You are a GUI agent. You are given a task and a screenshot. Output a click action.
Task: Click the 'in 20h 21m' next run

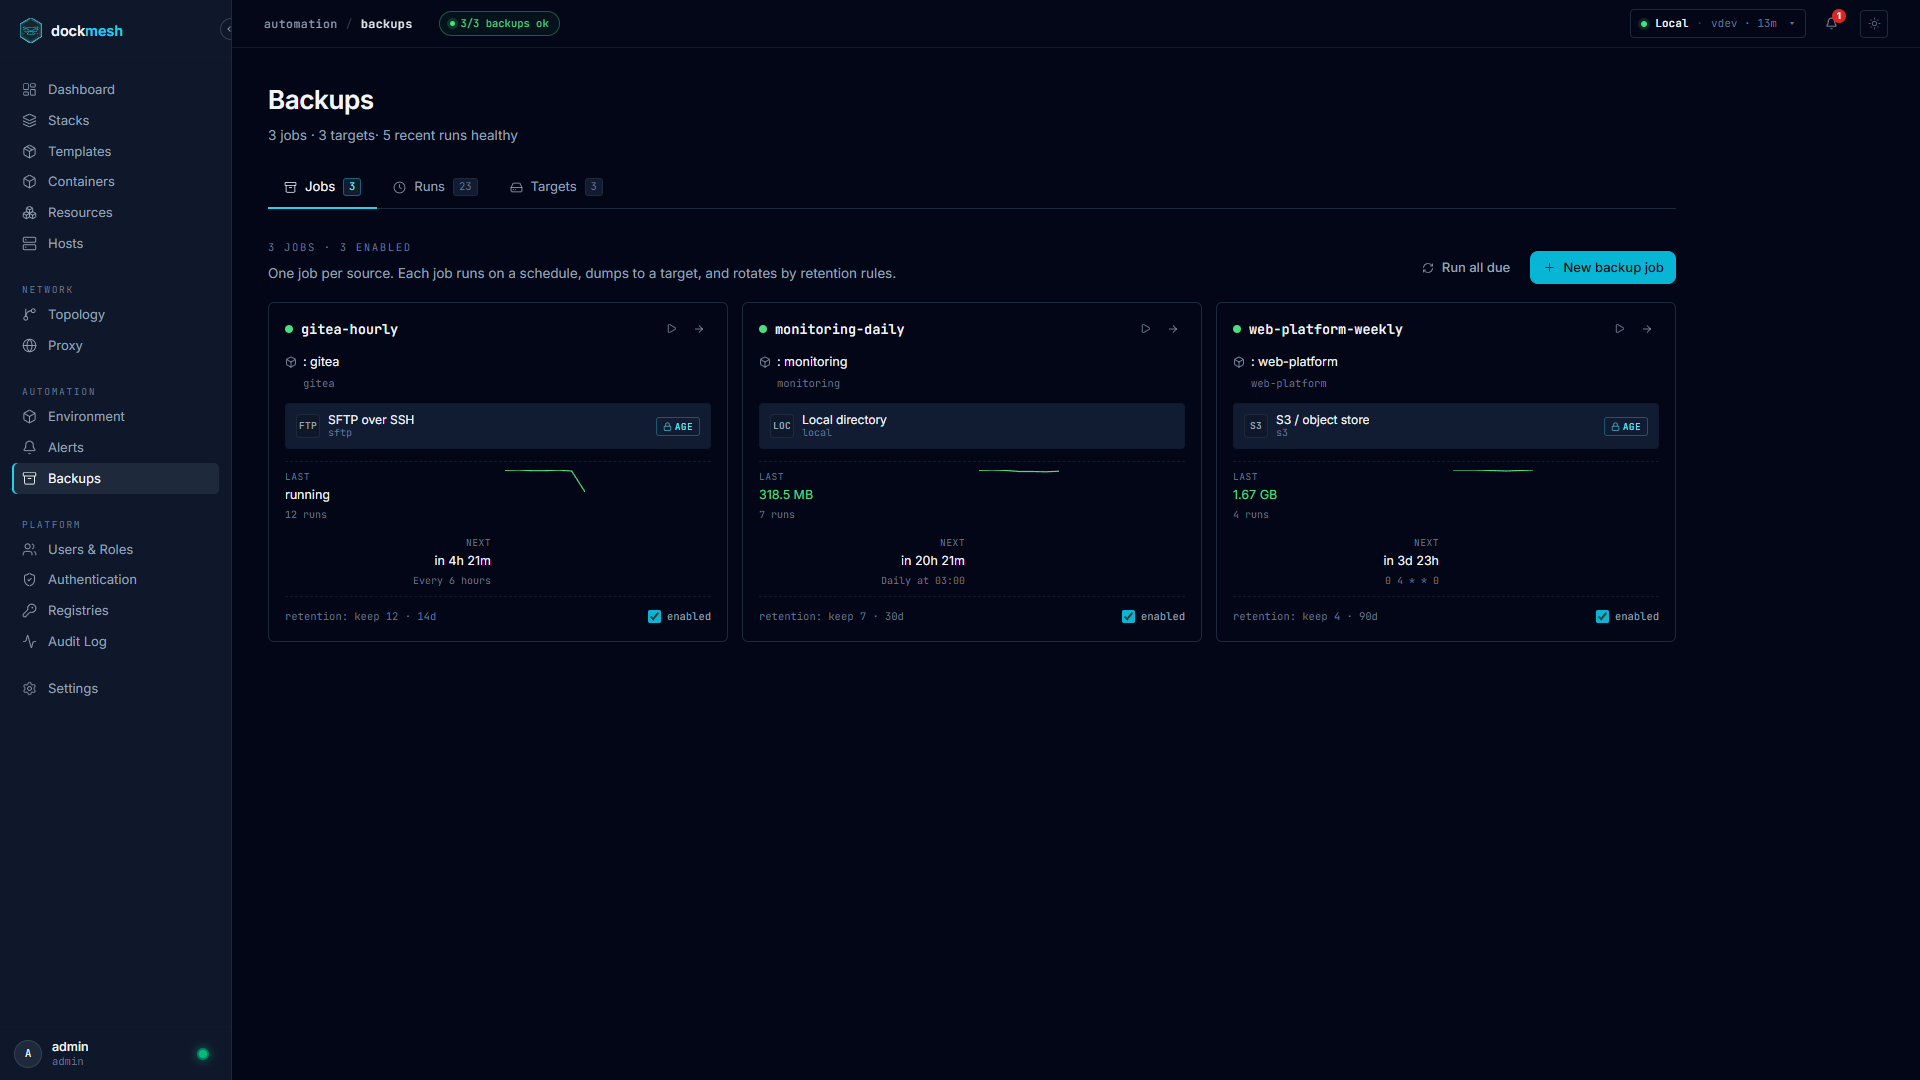[933, 561]
